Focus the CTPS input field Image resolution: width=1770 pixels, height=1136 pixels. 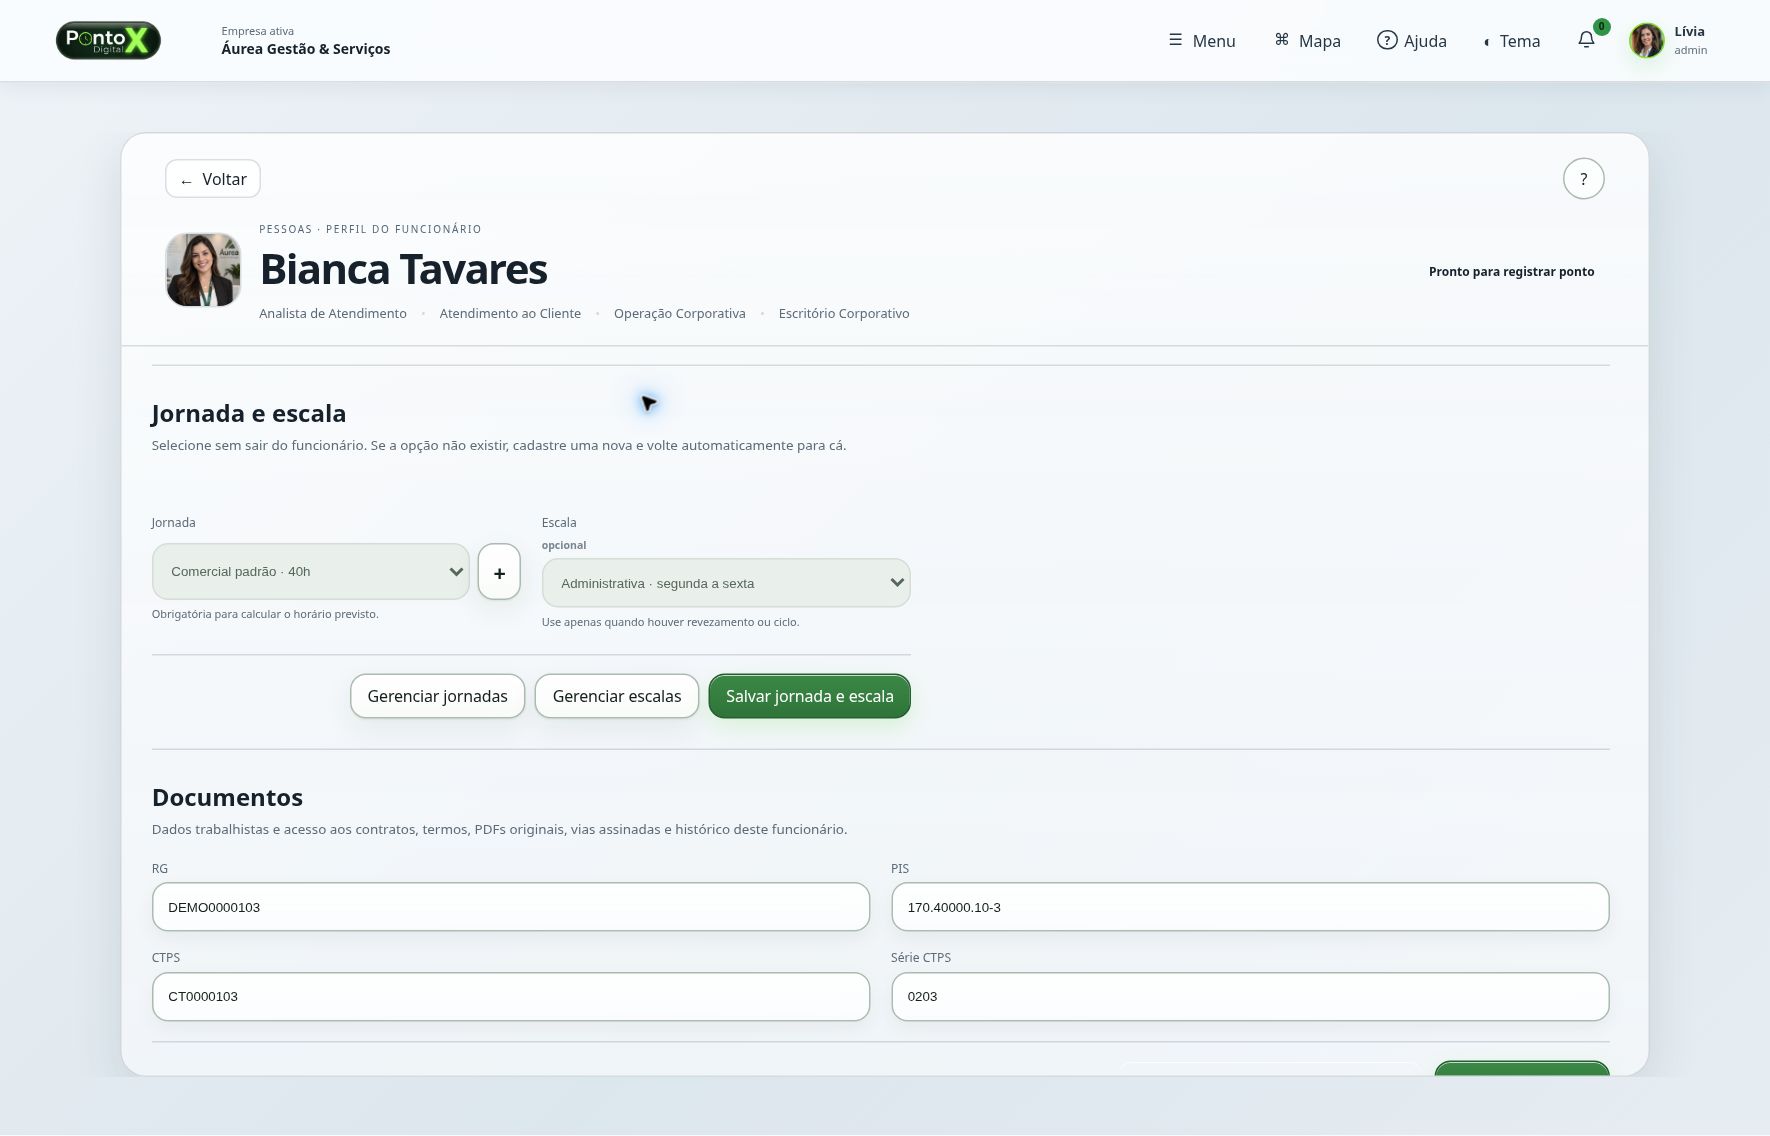point(511,996)
